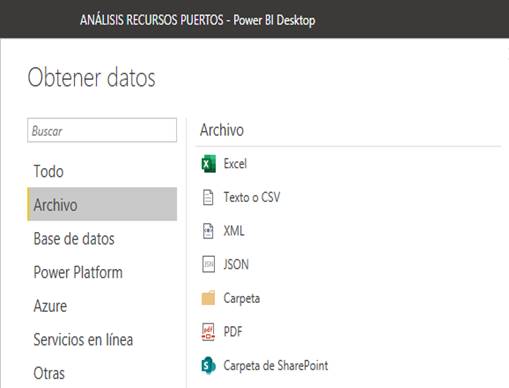Click the Texto o CSV document icon
509x388 pixels.
click(208, 197)
